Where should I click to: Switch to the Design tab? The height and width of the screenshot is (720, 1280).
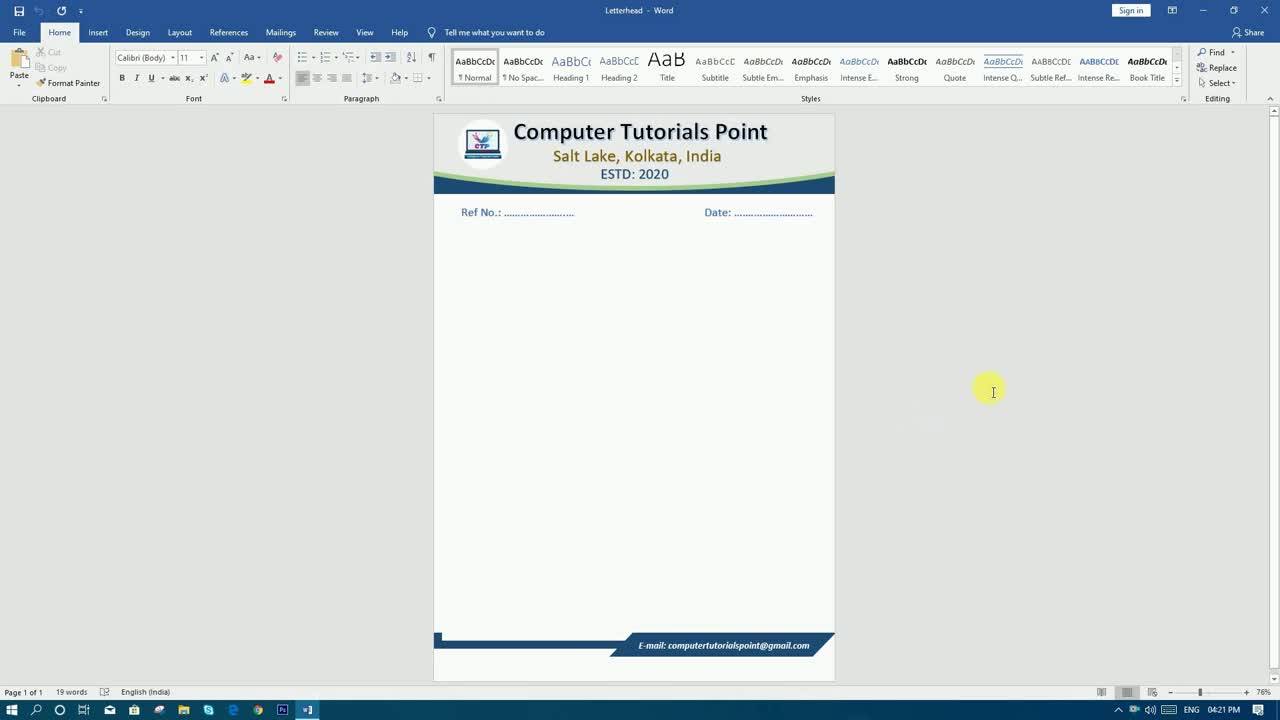click(x=138, y=32)
